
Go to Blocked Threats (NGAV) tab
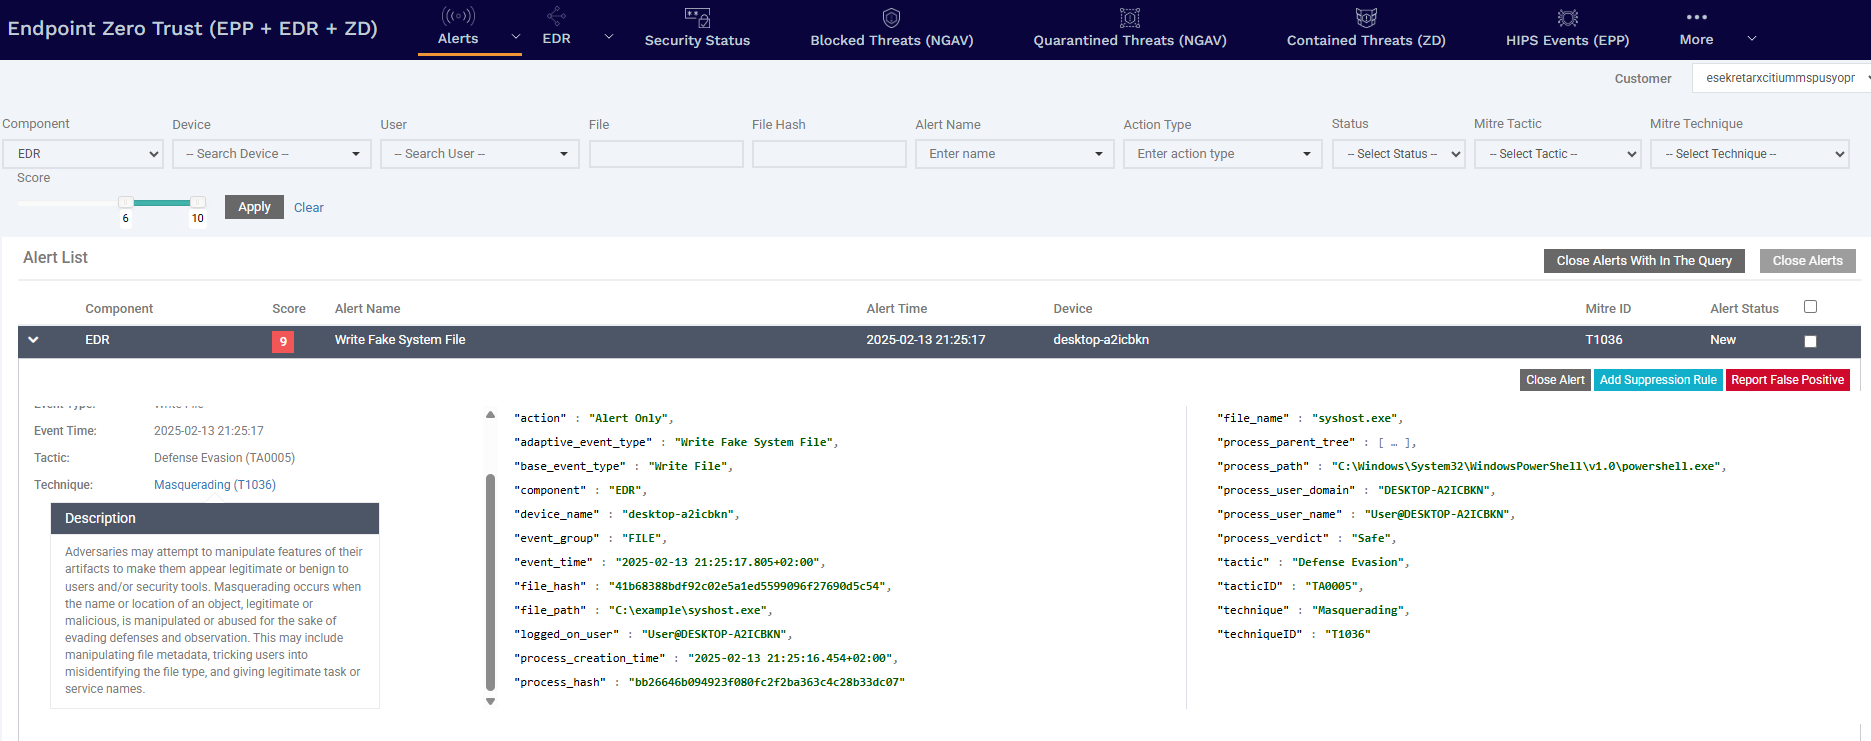coord(891,41)
